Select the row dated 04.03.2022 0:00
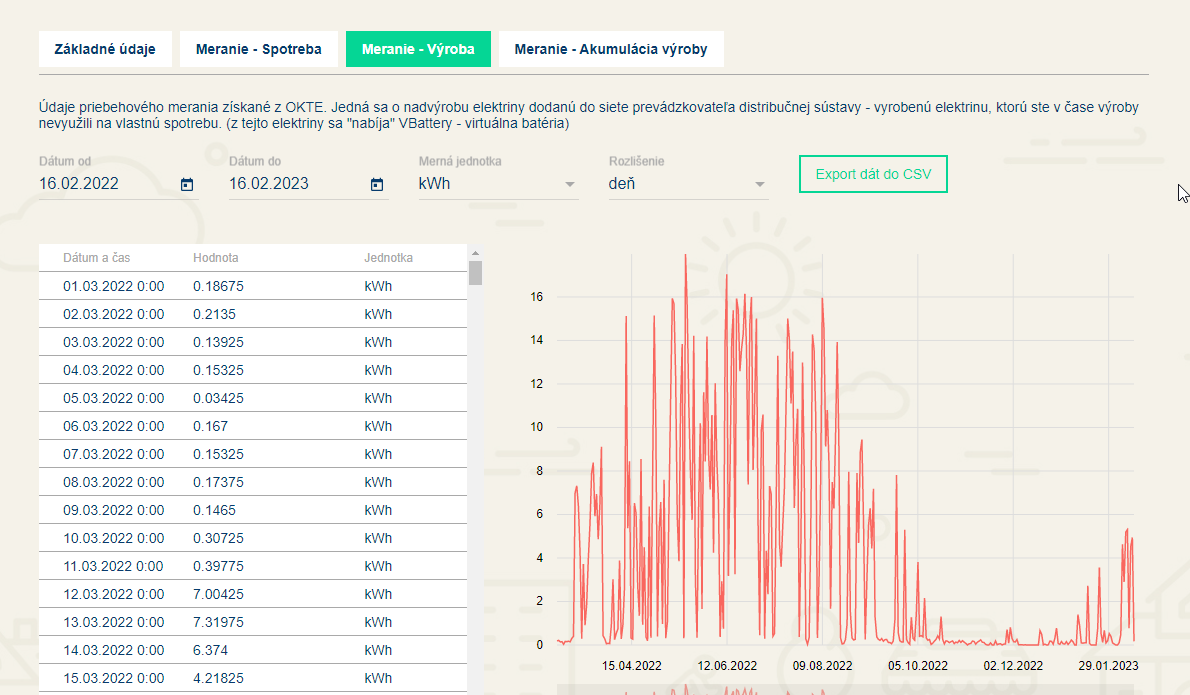Screen dimensions: 1190x695 253,370
